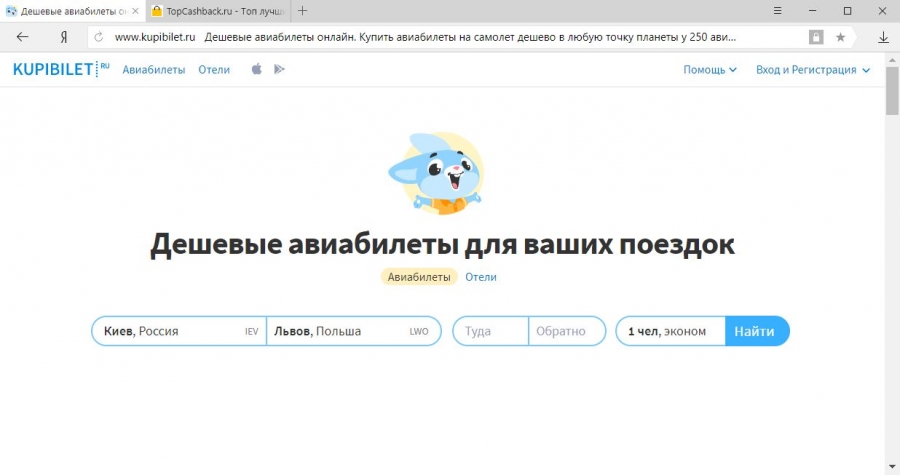Maximize the browser window
The image size is (900, 475).
[x=847, y=11]
